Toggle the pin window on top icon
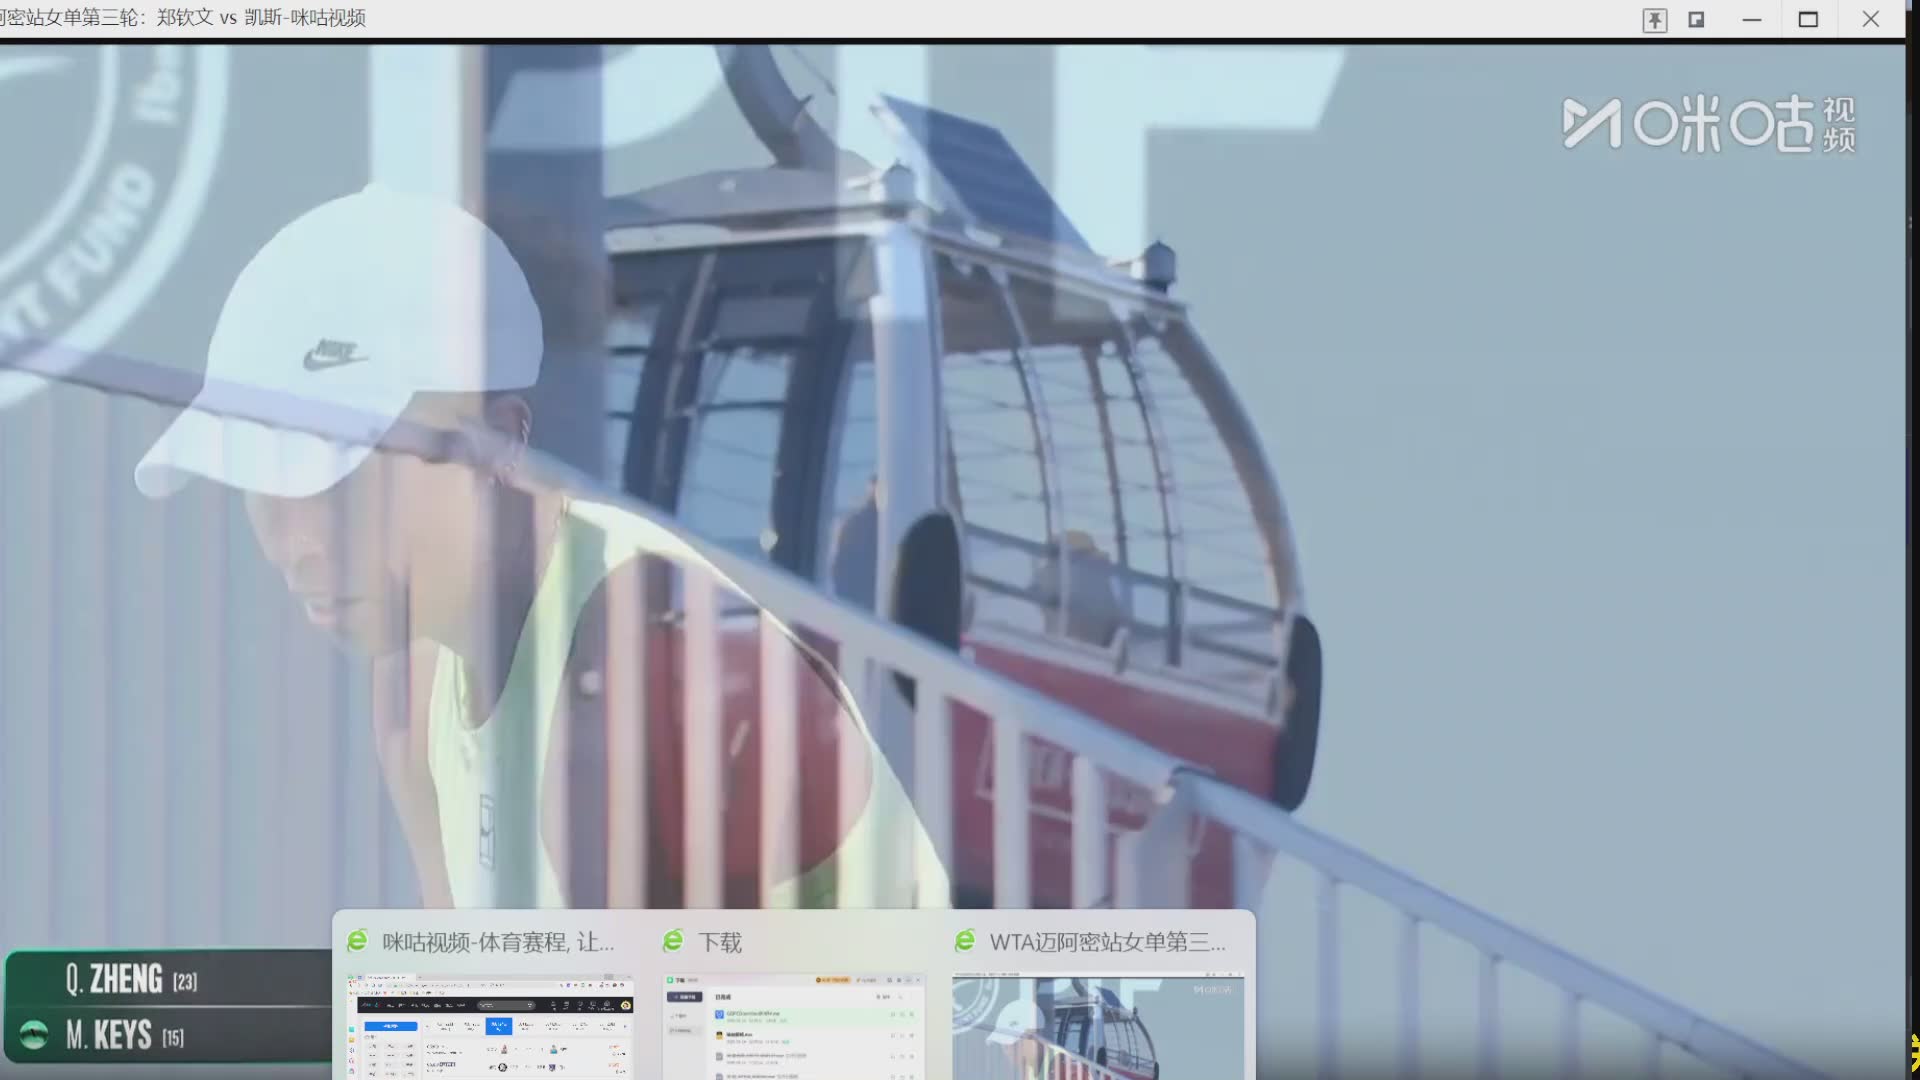Viewport: 1920px width, 1080px height. pos(1655,20)
